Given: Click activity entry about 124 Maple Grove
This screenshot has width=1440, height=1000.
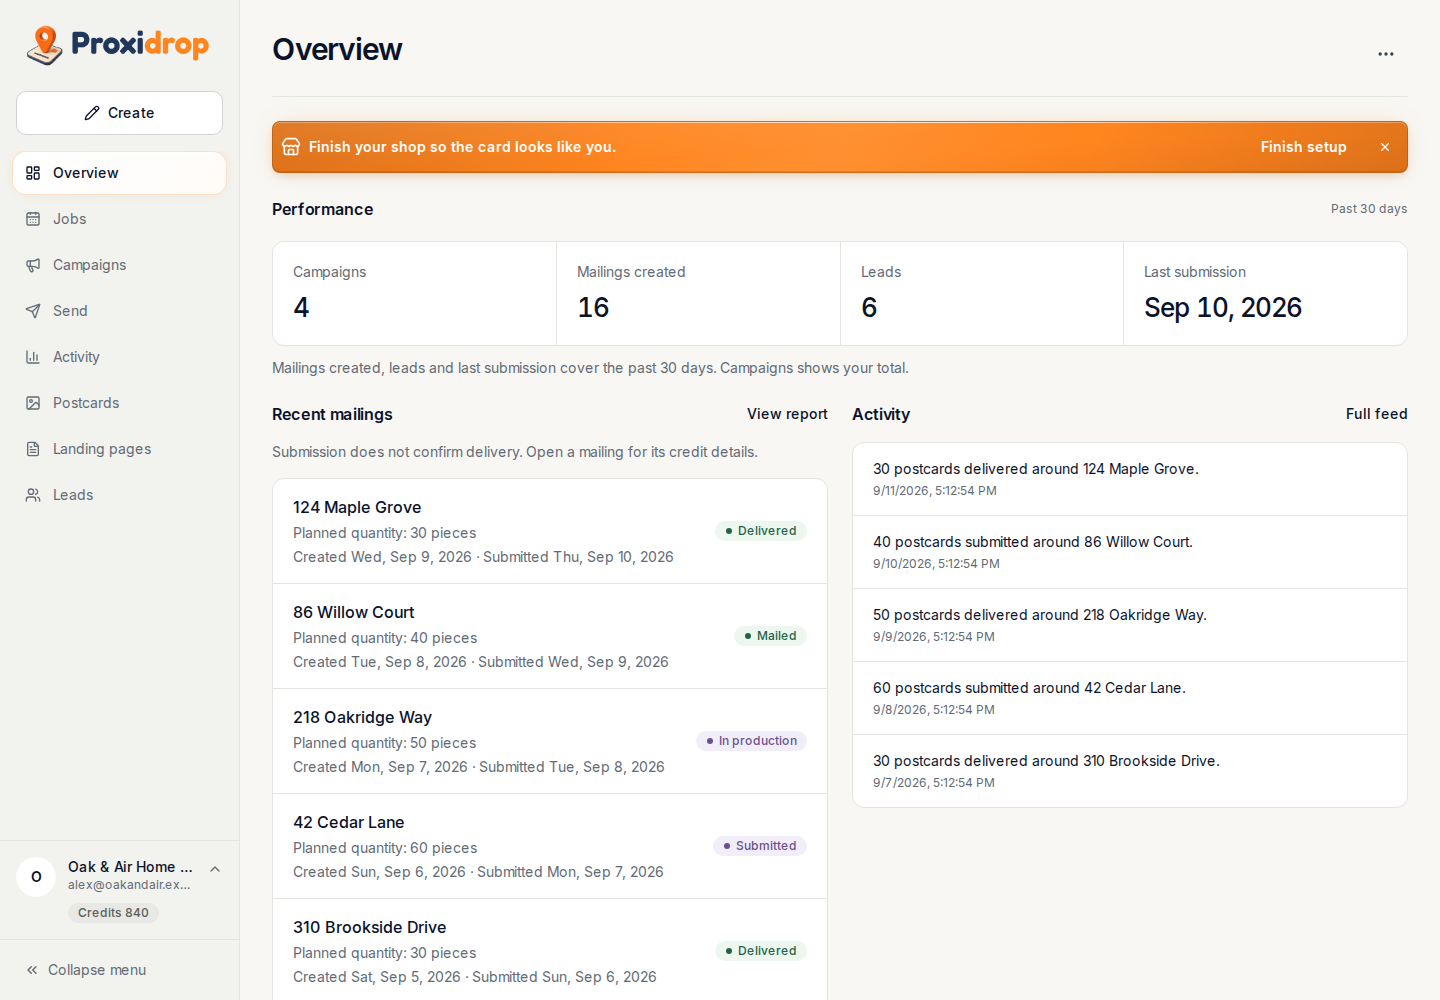Looking at the screenshot, I should point(1130,479).
